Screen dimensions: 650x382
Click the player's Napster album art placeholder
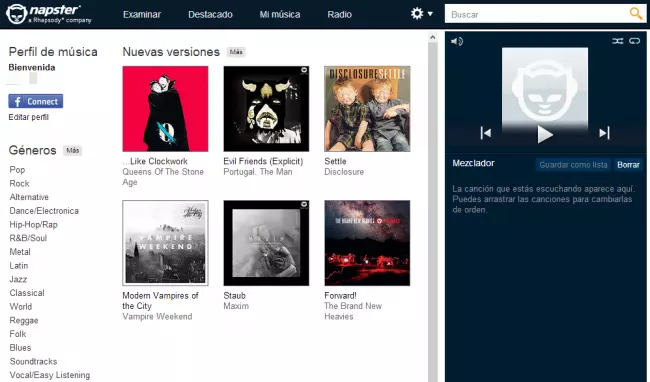(545, 90)
